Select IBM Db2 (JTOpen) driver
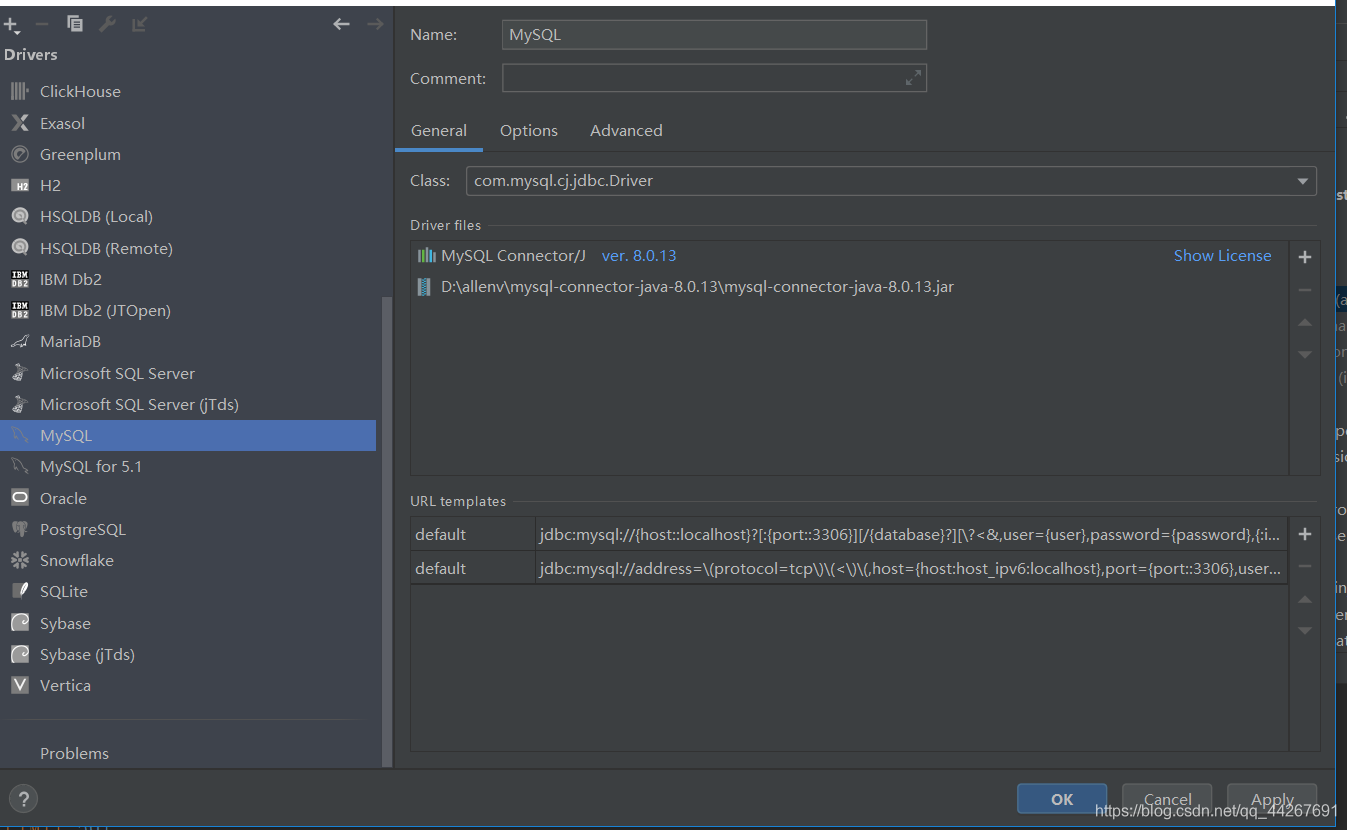 pyautogui.click(x=188, y=310)
